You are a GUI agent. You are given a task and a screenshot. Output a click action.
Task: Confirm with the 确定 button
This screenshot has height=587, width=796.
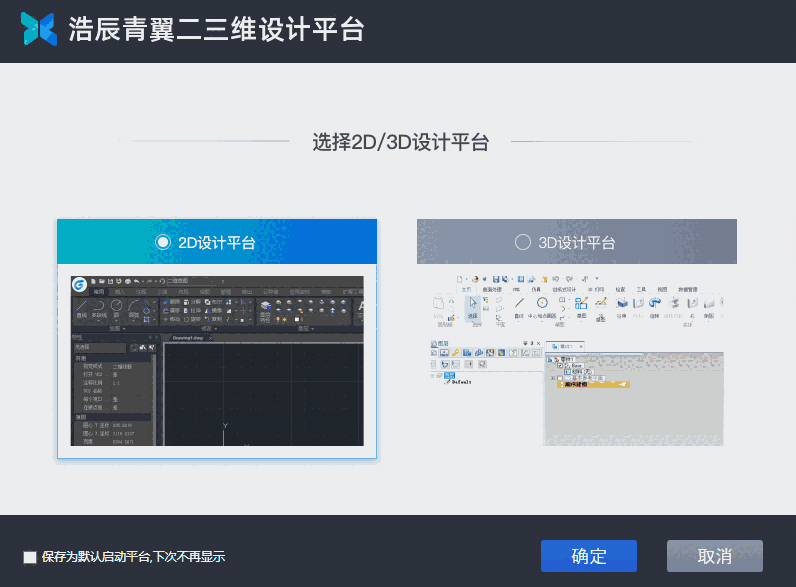coord(589,556)
